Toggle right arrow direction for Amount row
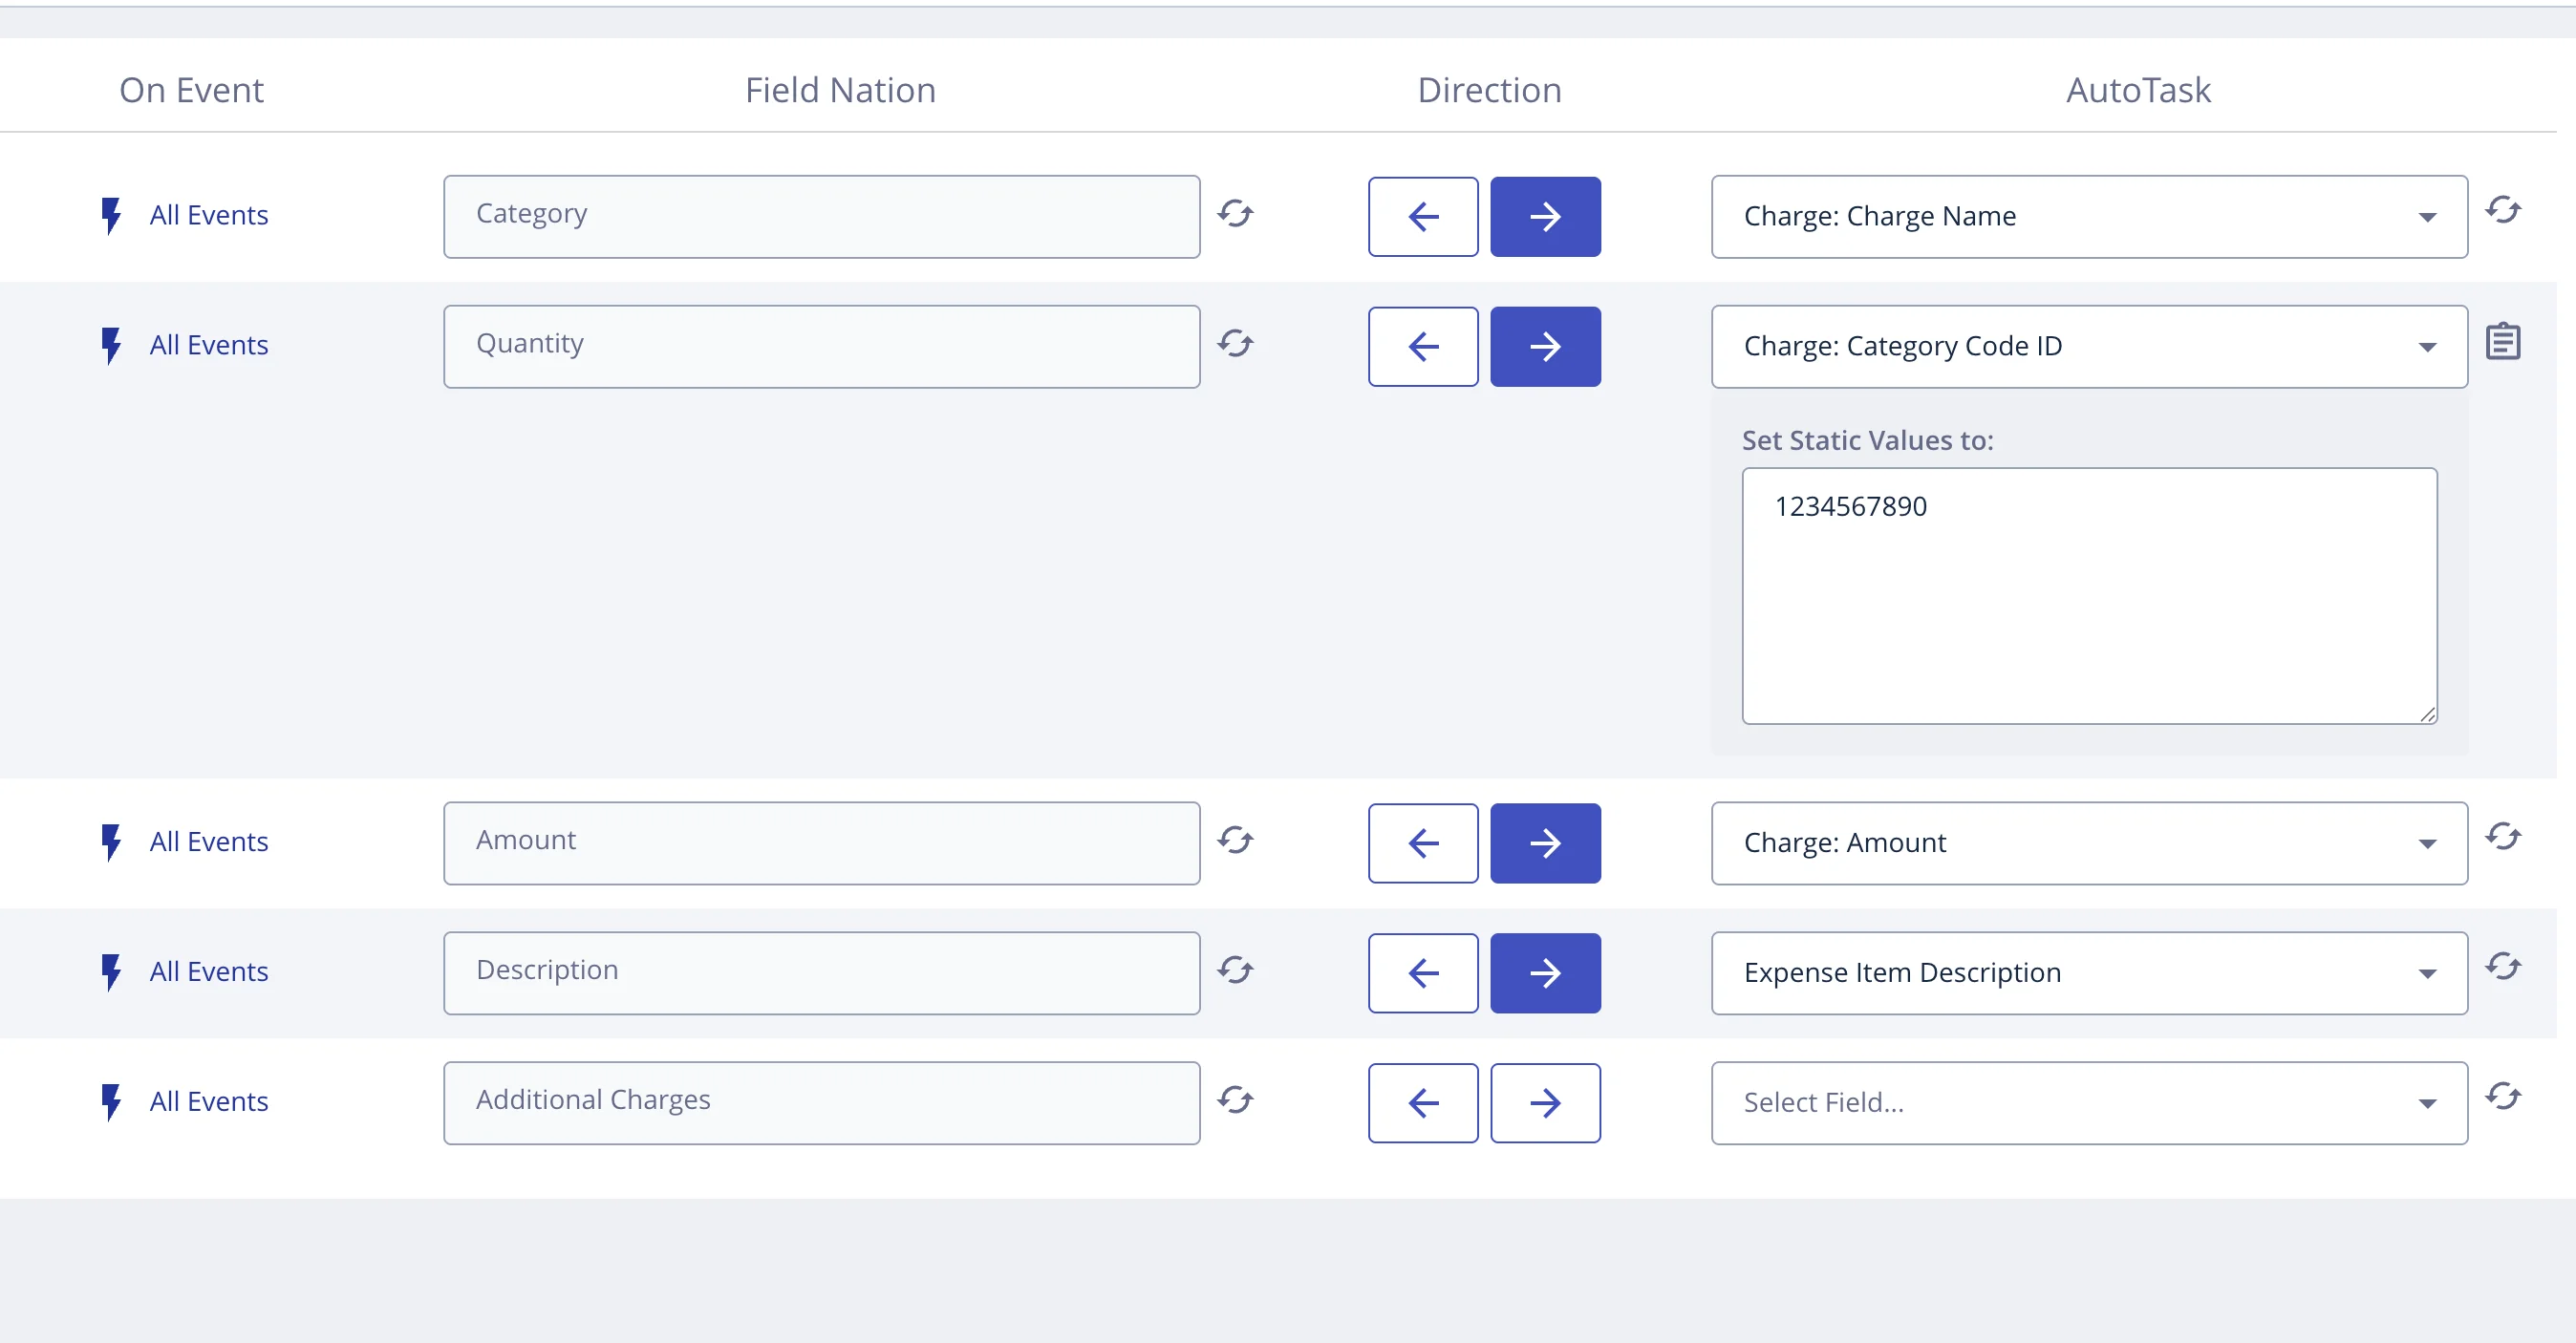This screenshot has height=1343, width=2576. (1545, 844)
